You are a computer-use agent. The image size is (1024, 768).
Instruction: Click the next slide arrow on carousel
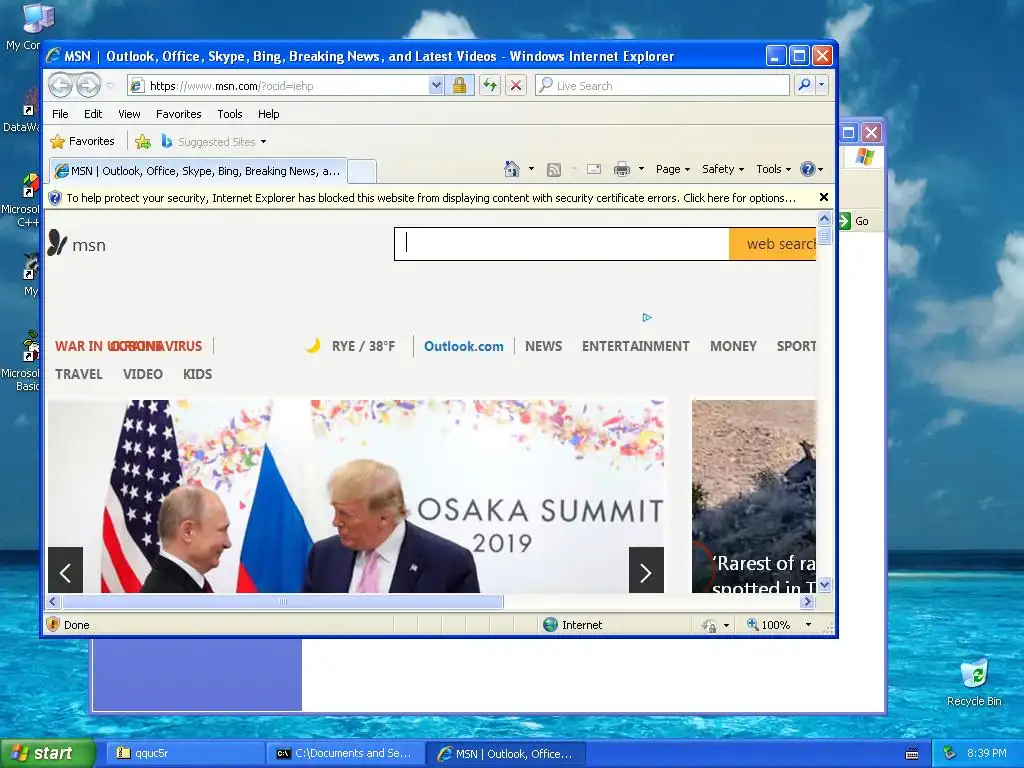point(646,570)
